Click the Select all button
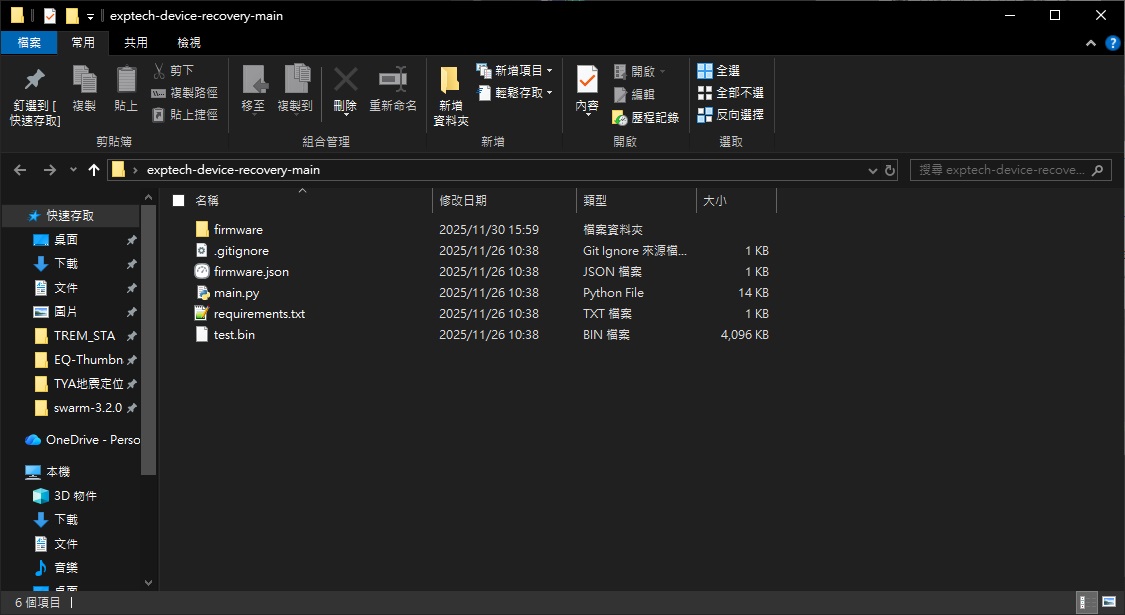1125x615 pixels. [x=720, y=71]
